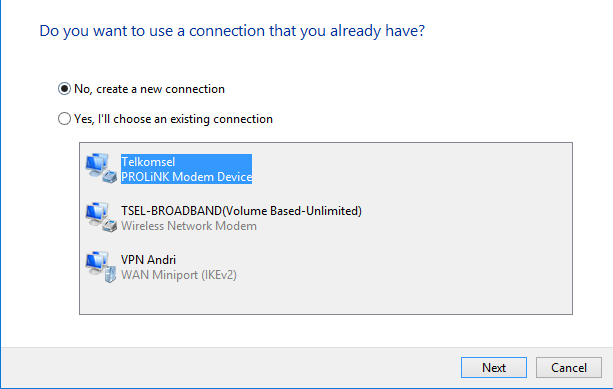
Task: Cancel the connection wizard
Action: (x=569, y=367)
